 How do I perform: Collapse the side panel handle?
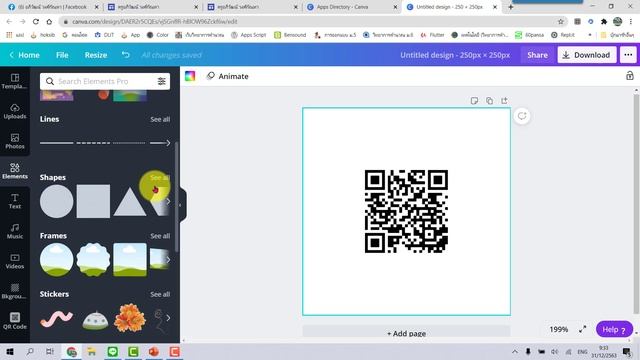coord(182,205)
